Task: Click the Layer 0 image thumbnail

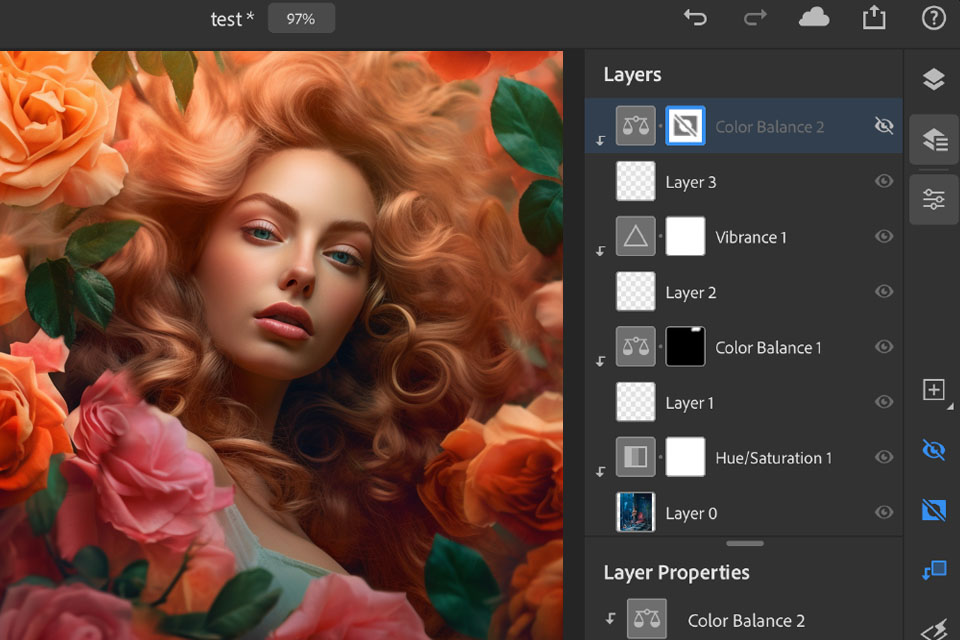Action: pyautogui.click(x=636, y=512)
